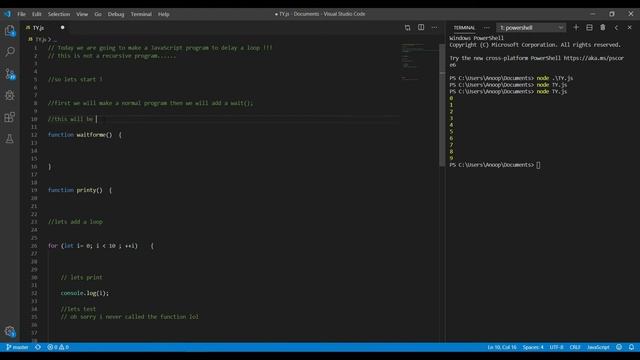Open the File menu
The width and height of the screenshot is (640, 360).
(x=21, y=14)
